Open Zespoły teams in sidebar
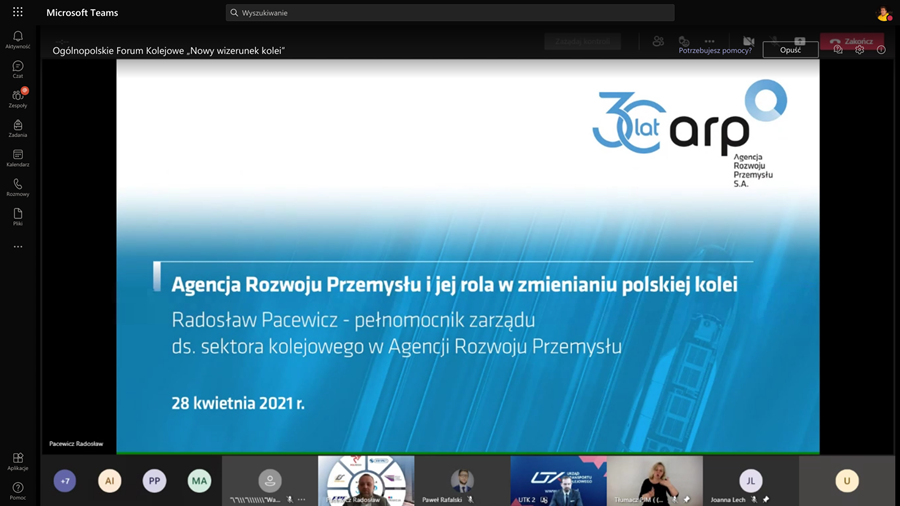 click(x=18, y=99)
